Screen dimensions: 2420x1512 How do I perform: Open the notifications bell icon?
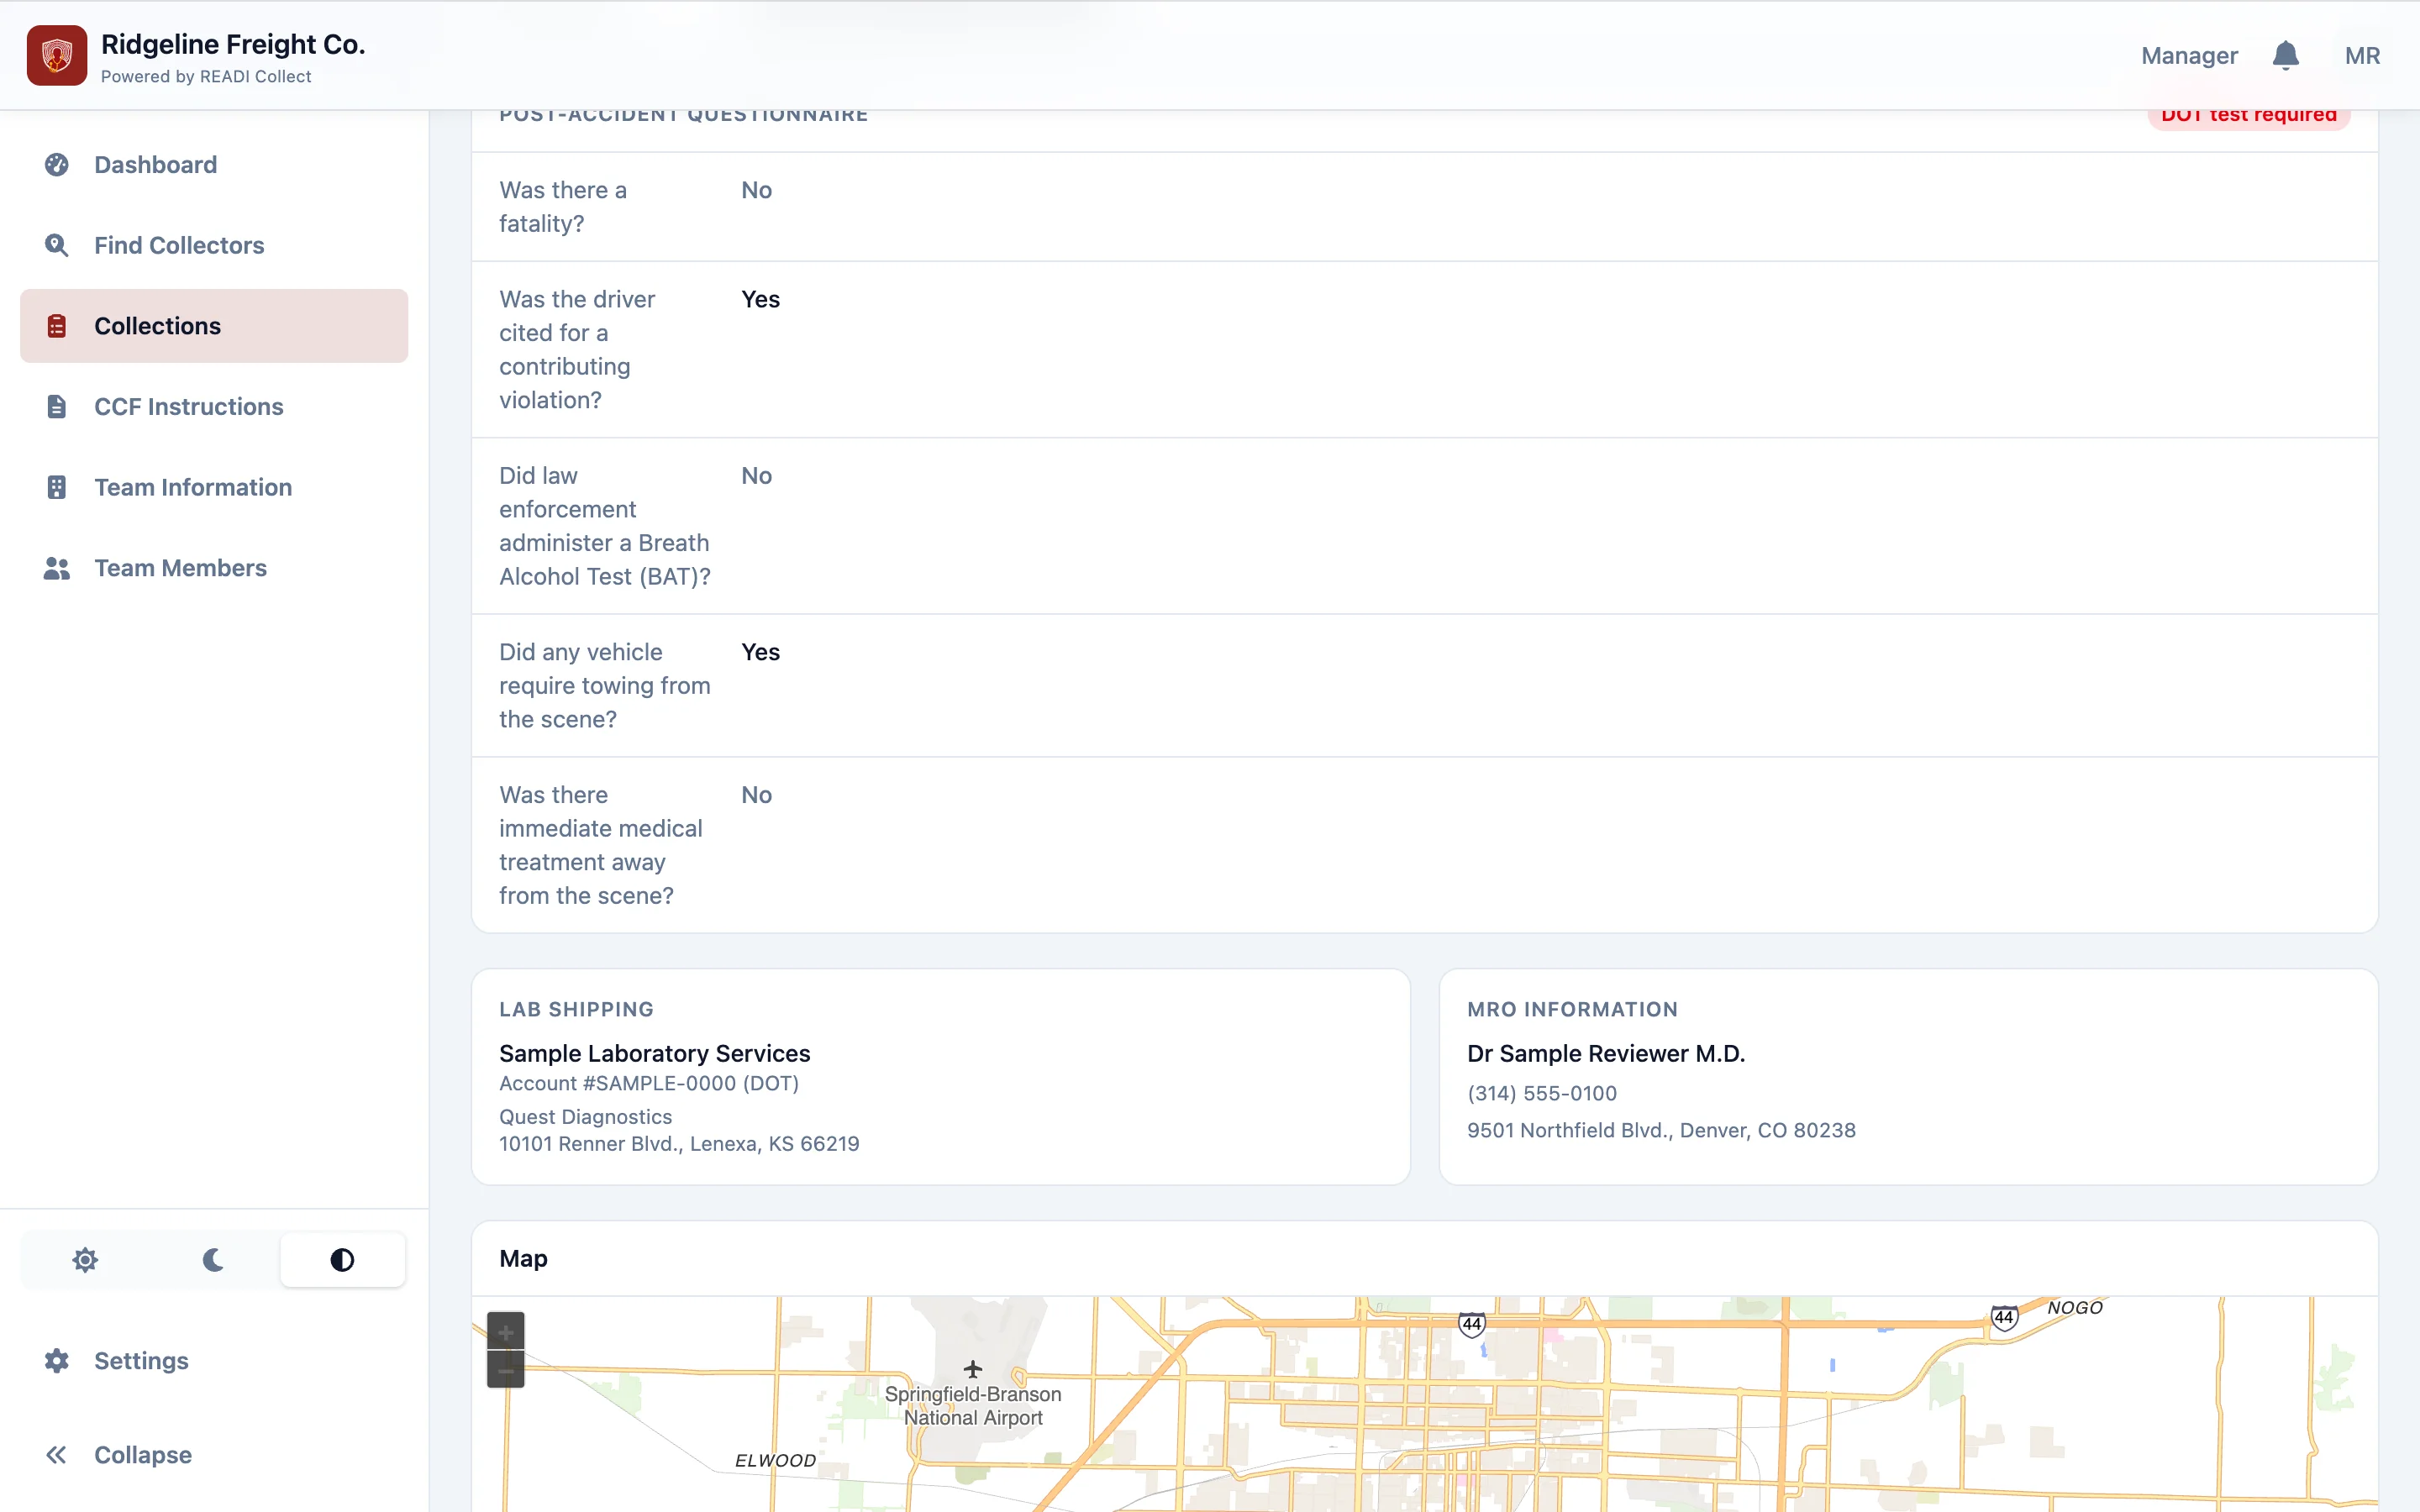[2285, 55]
